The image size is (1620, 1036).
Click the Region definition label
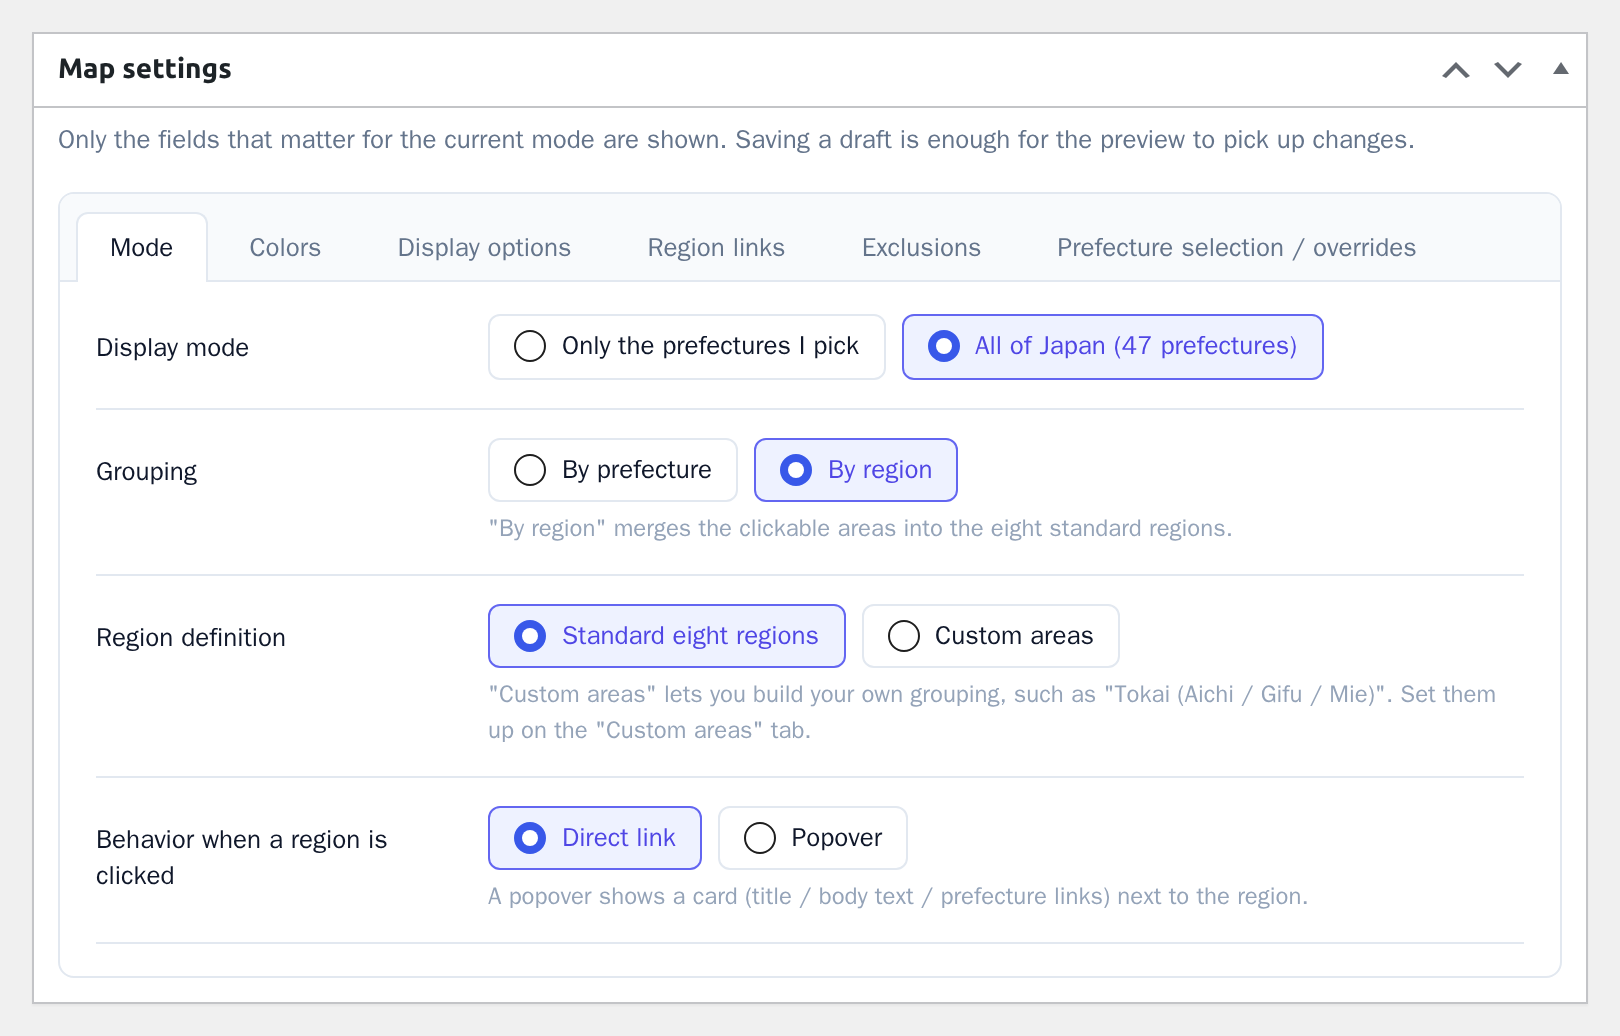tap(191, 638)
